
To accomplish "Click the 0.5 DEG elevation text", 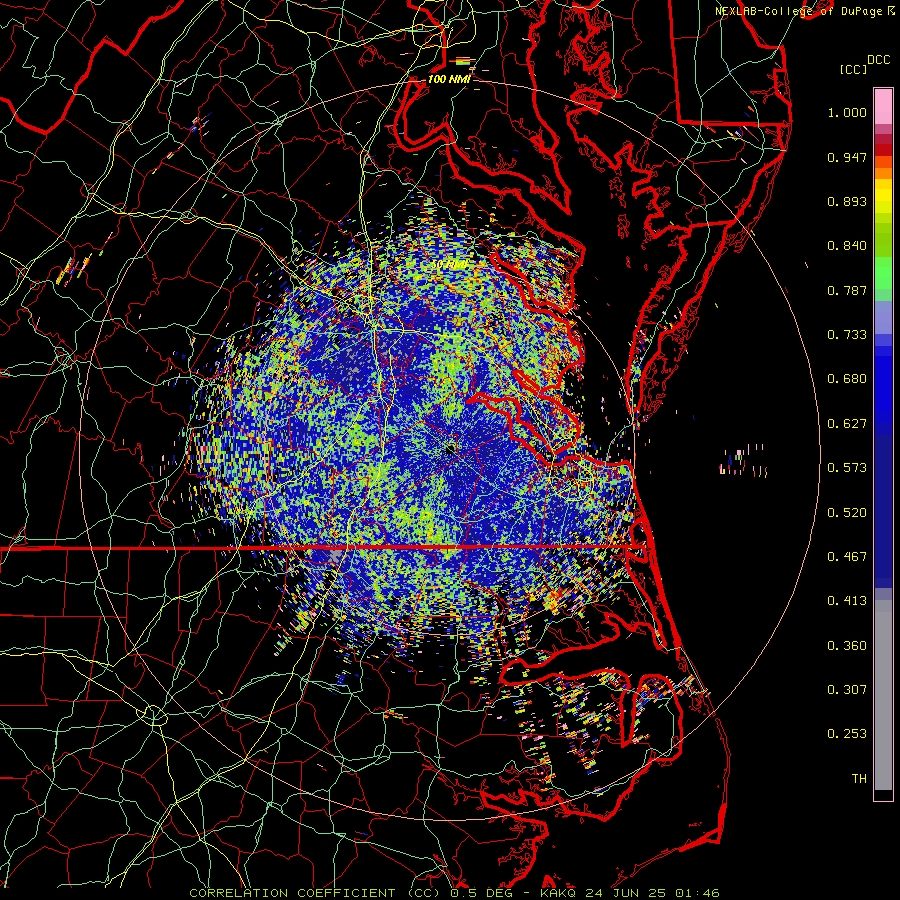I will [481, 893].
